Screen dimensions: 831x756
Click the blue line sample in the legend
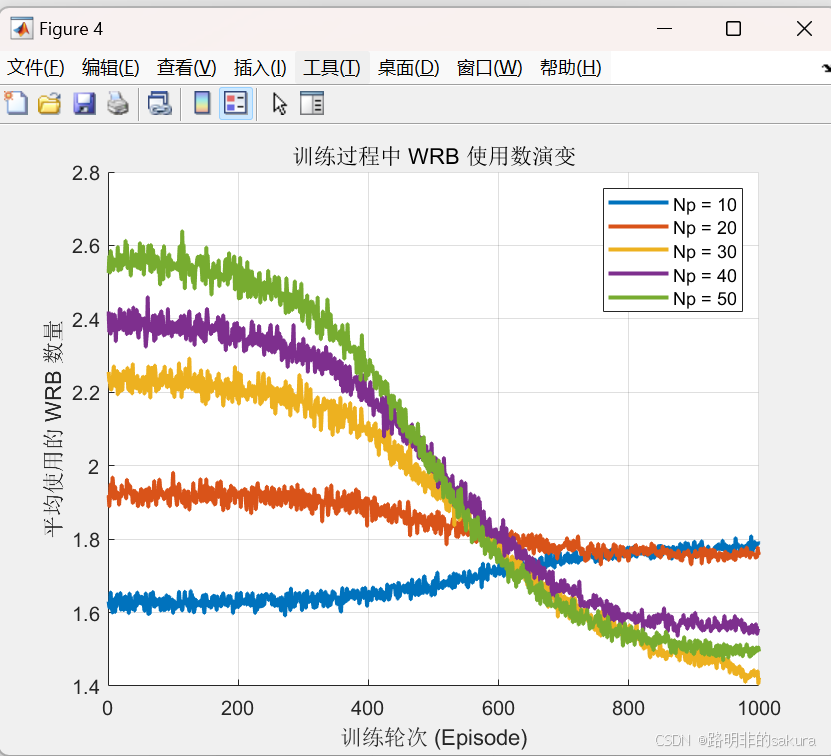click(638, 203)
